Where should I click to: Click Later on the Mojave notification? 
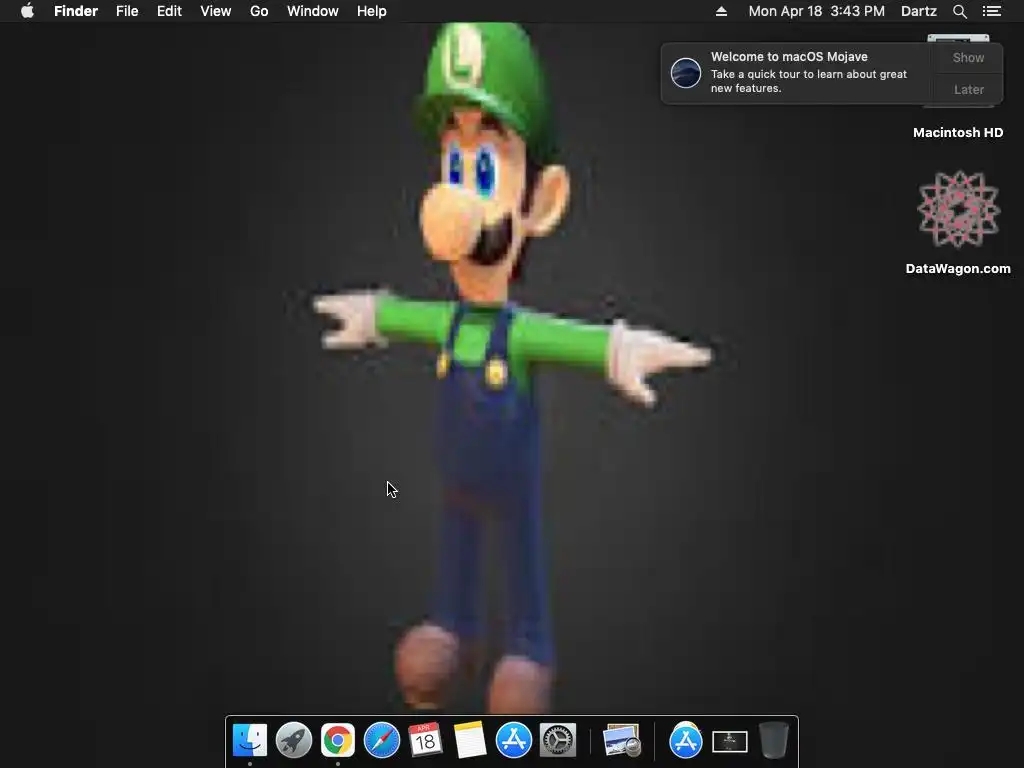[968, 89]
